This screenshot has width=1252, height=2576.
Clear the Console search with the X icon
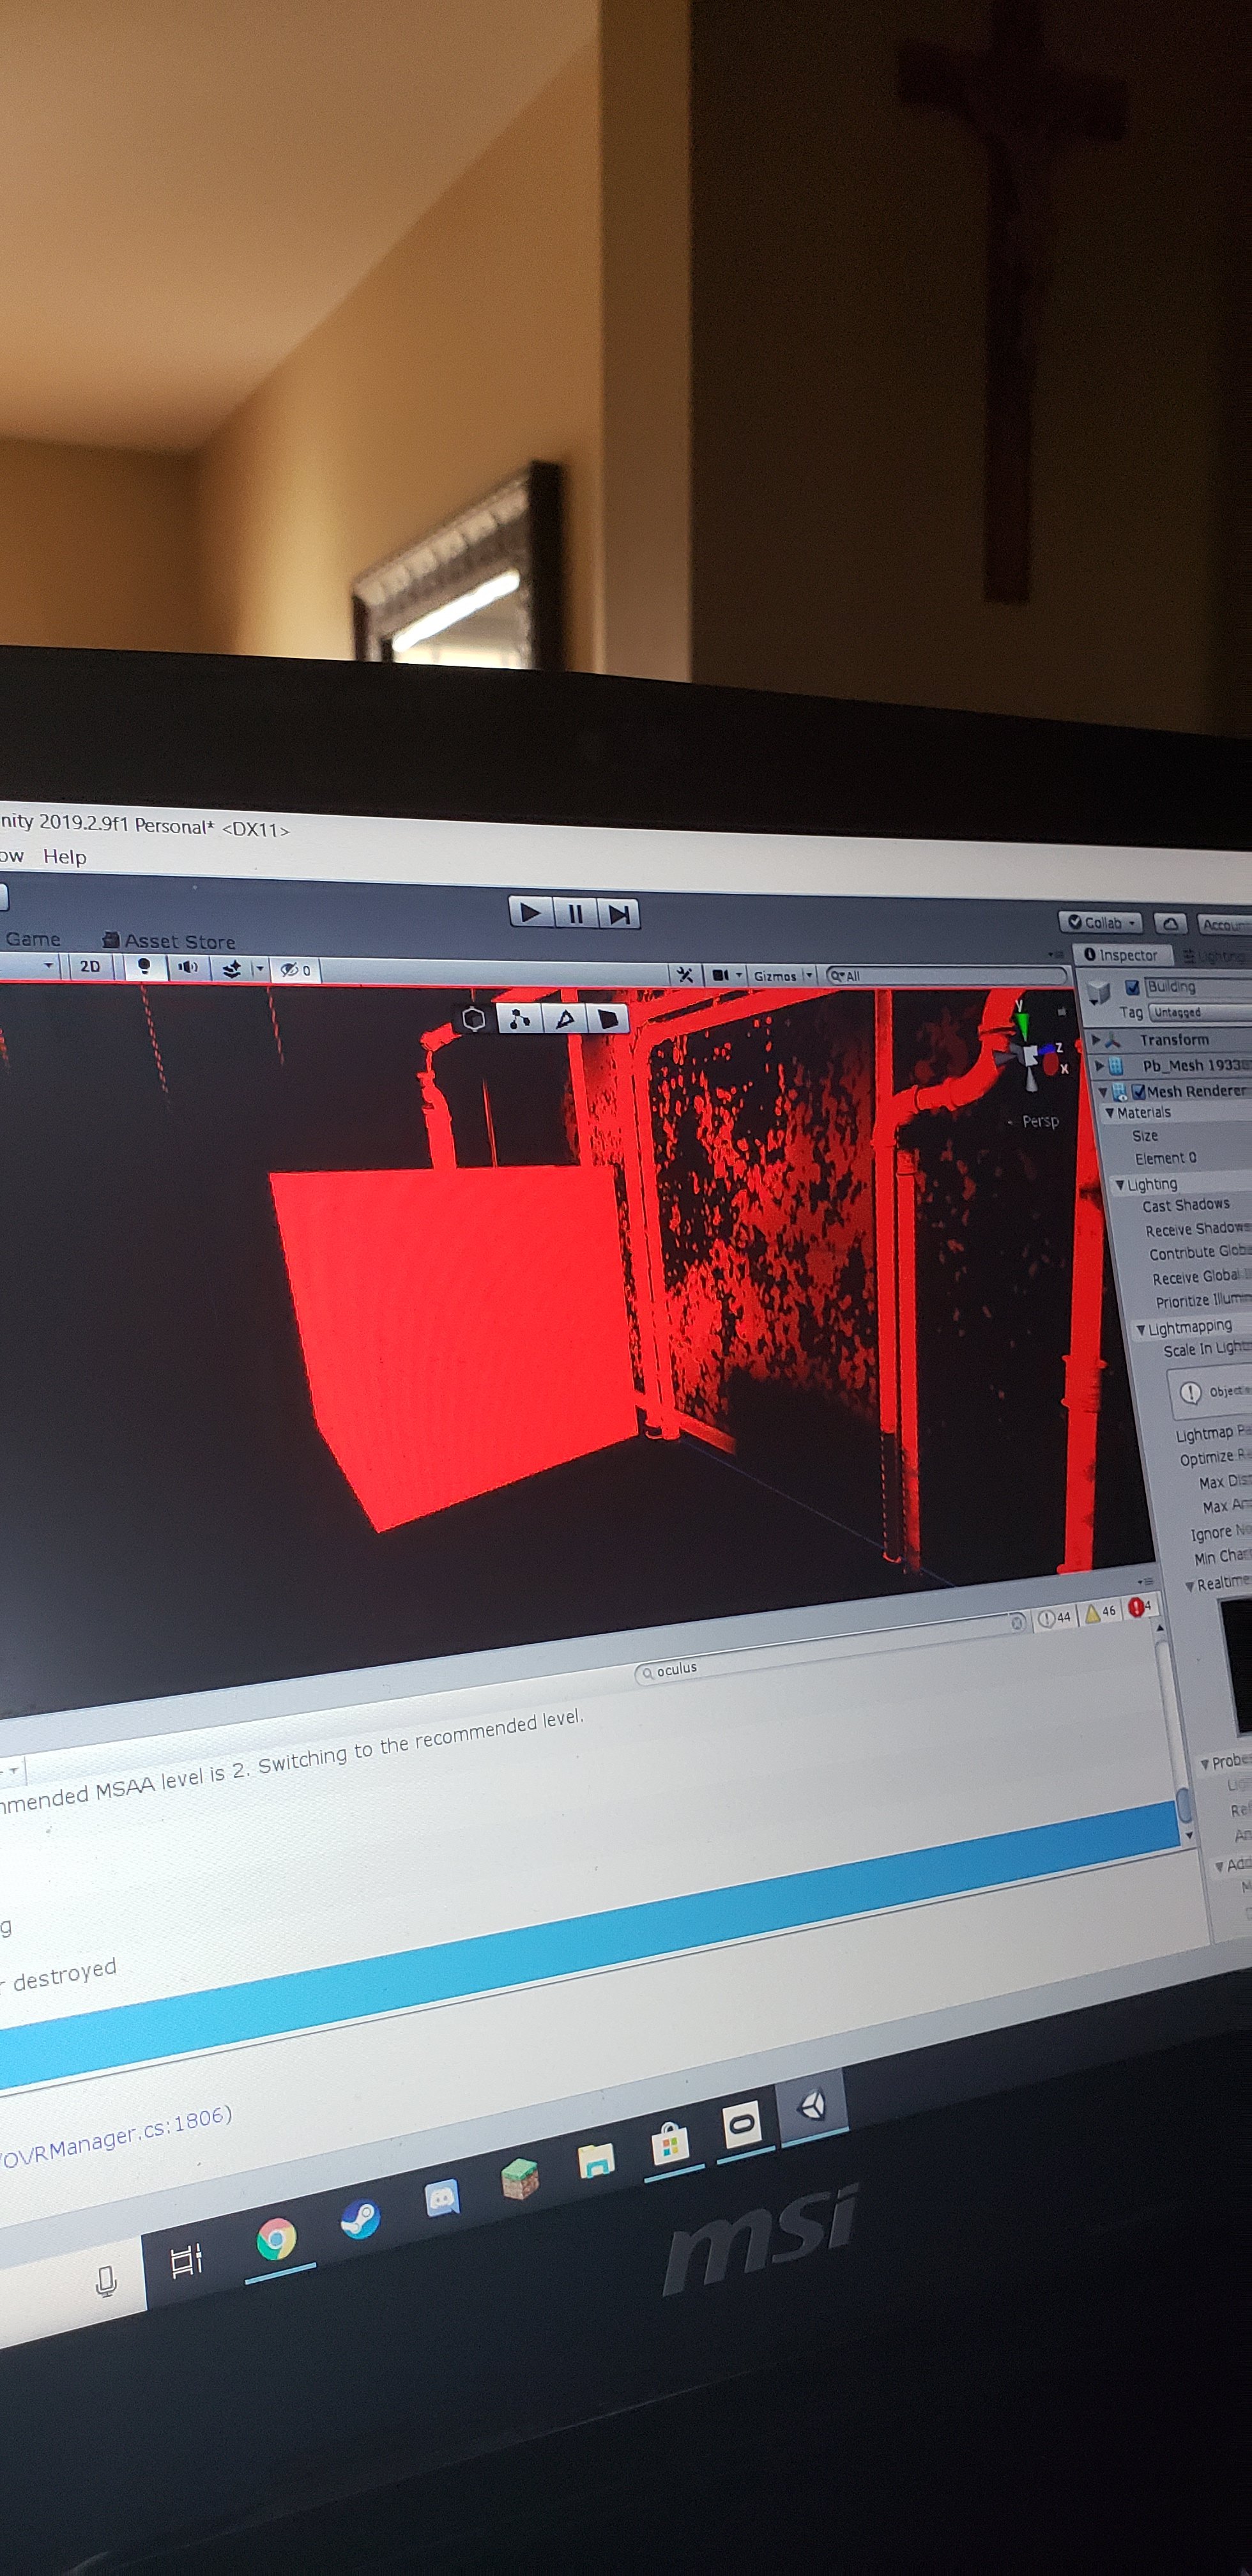pyautogui.click(x=1017, y=1622)
